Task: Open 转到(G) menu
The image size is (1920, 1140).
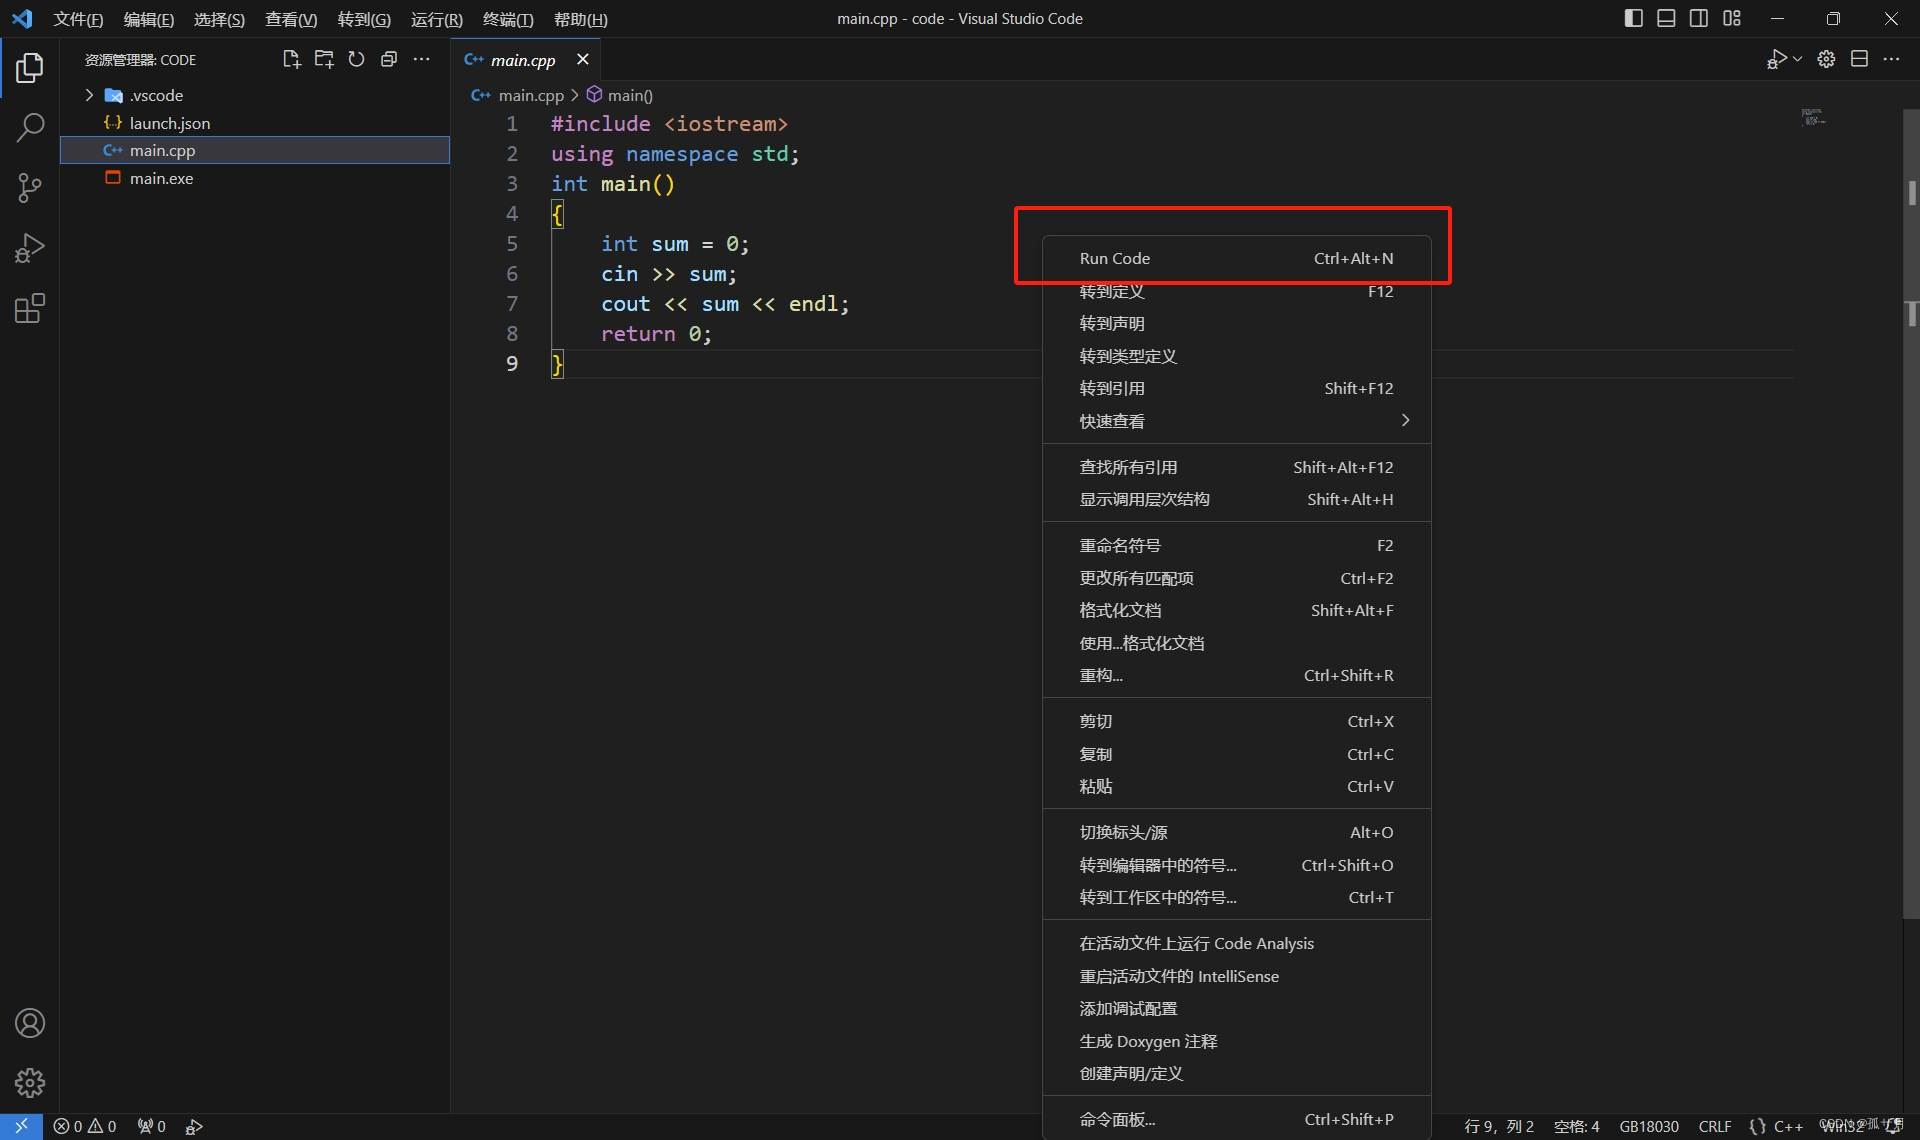Action: [364, 19]
